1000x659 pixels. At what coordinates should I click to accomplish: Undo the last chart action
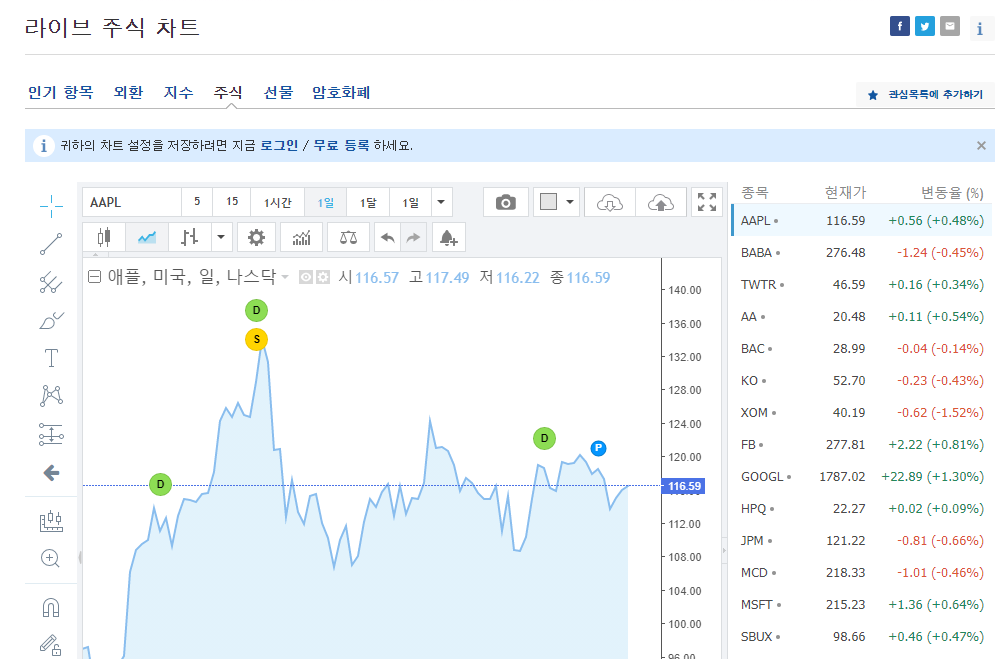click(x=387, y=238)
